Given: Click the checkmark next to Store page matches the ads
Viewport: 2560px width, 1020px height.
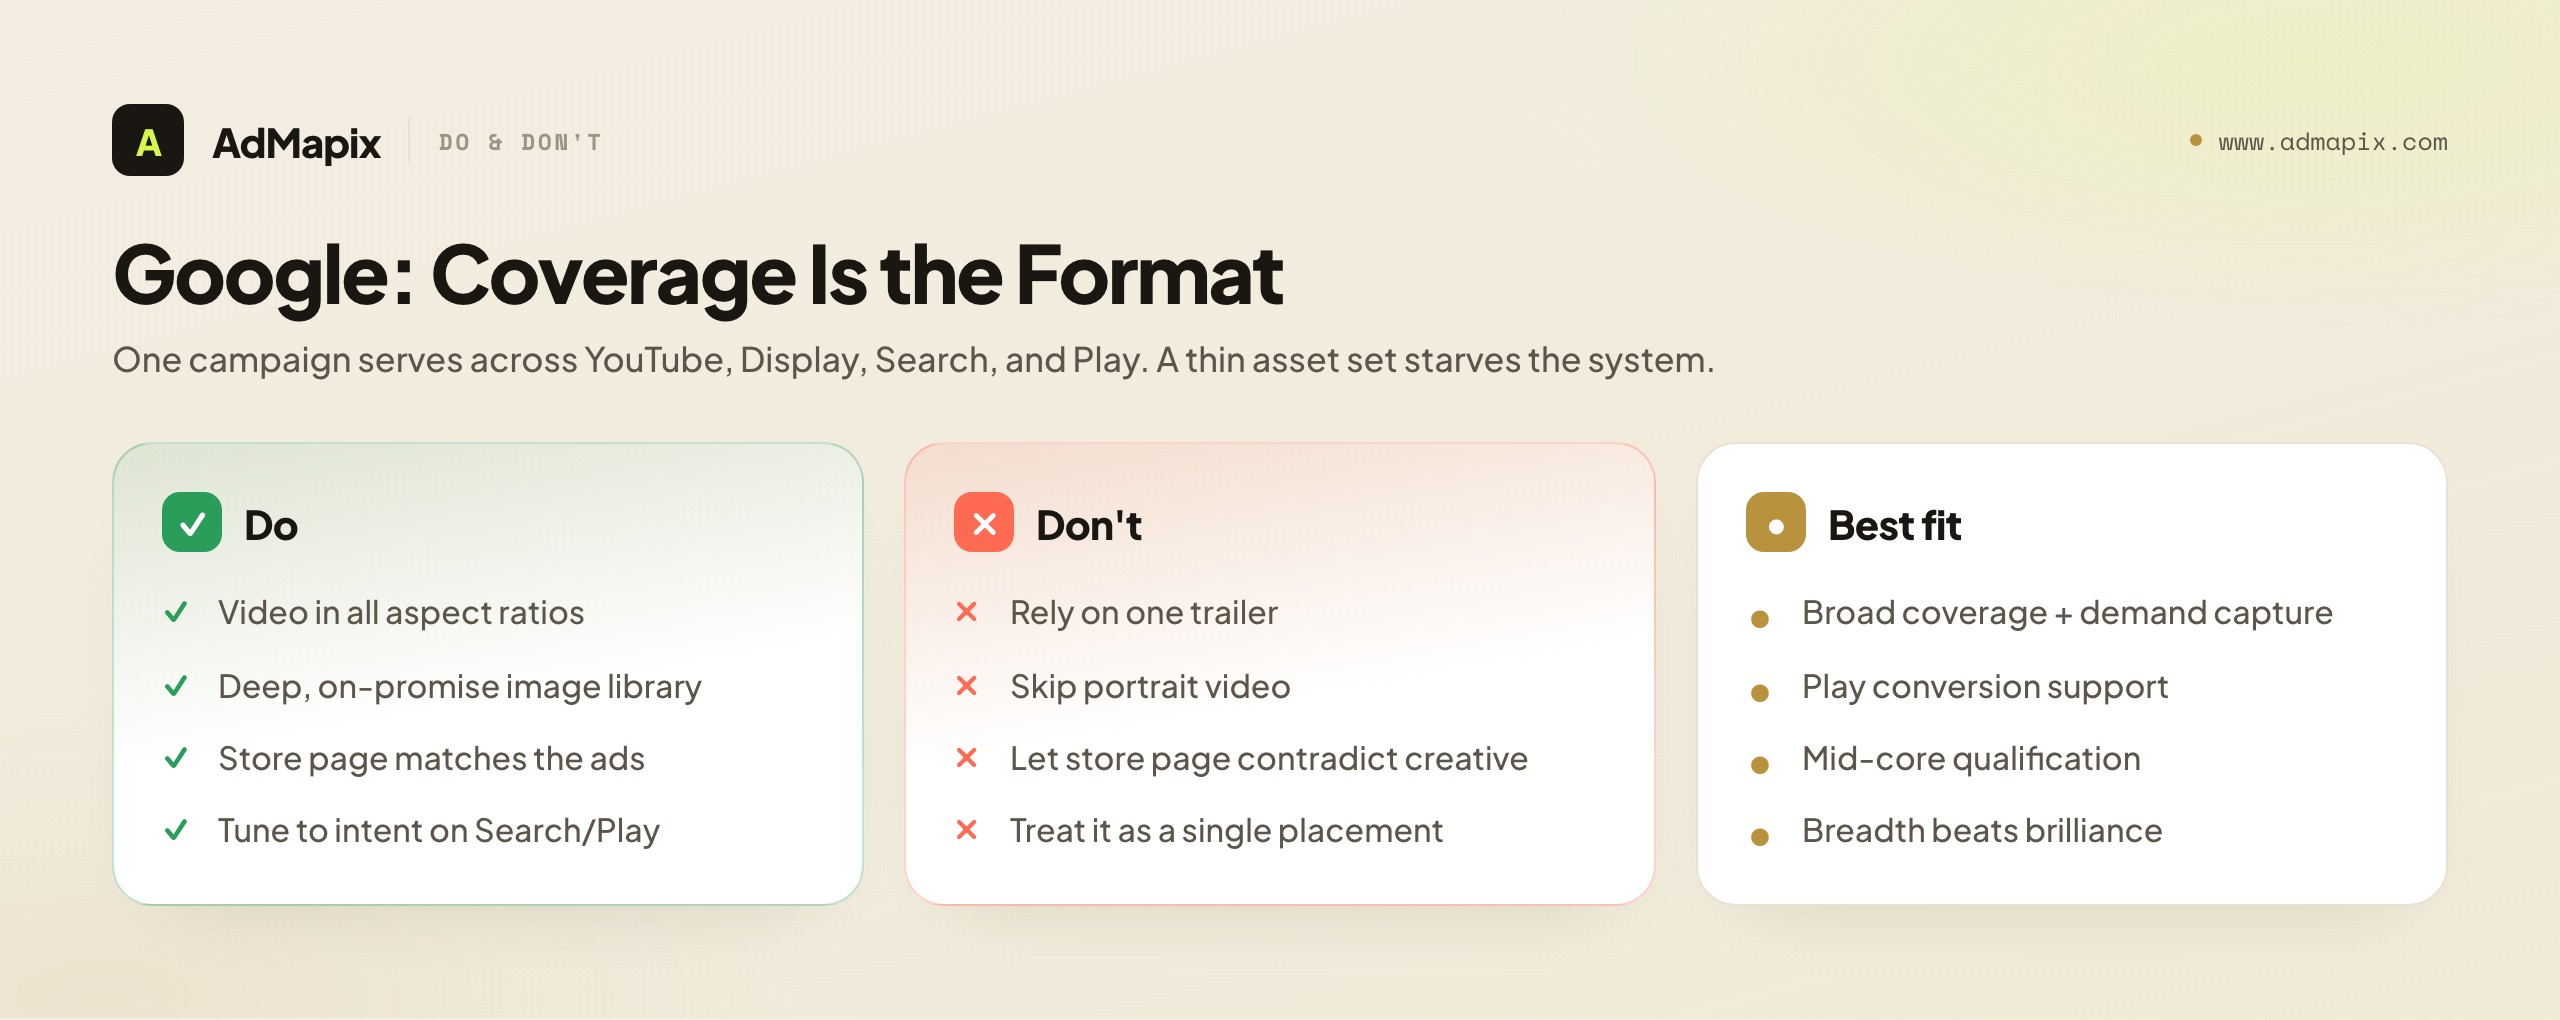Looking at the screenshot, I should [x=176, y=758].
